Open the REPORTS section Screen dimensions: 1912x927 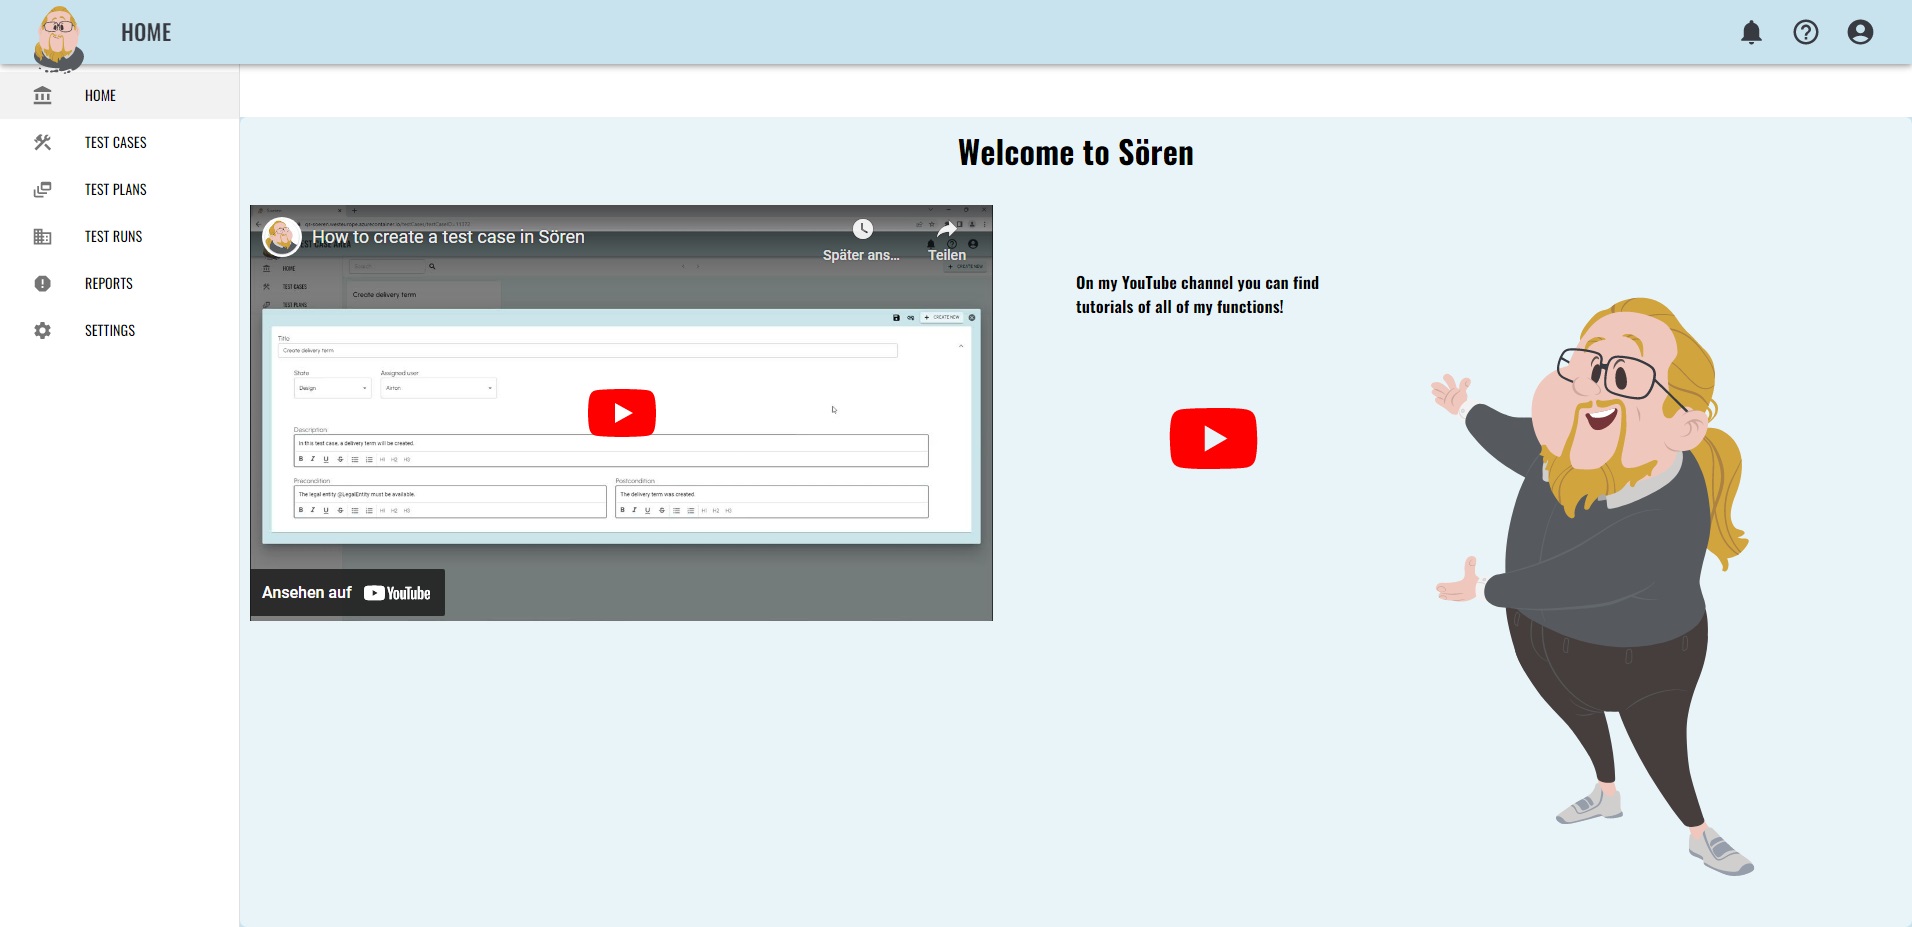pos(108,284)
